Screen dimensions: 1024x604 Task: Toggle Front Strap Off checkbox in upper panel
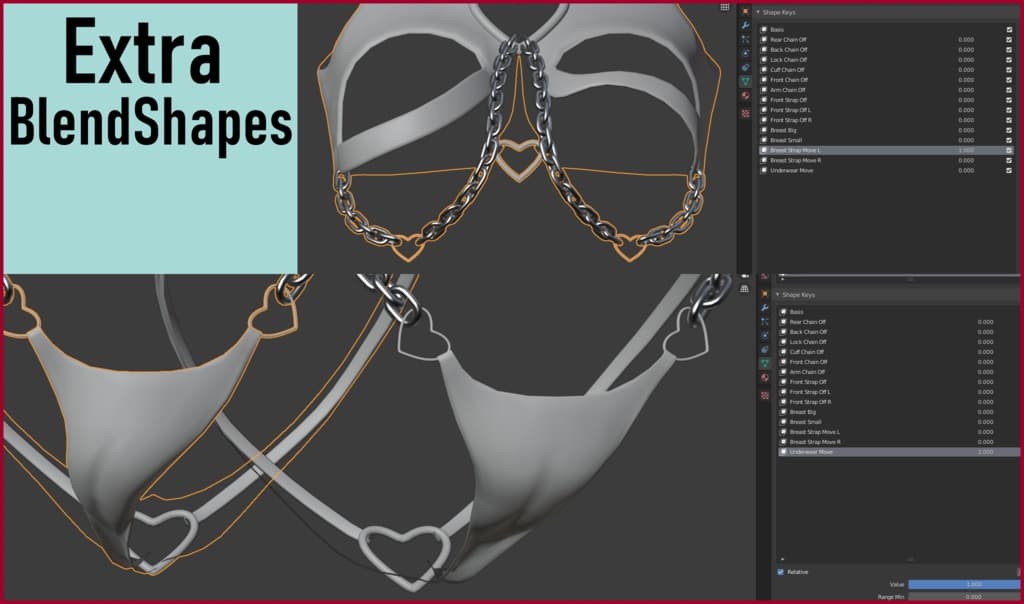[x=1009, y=100]
